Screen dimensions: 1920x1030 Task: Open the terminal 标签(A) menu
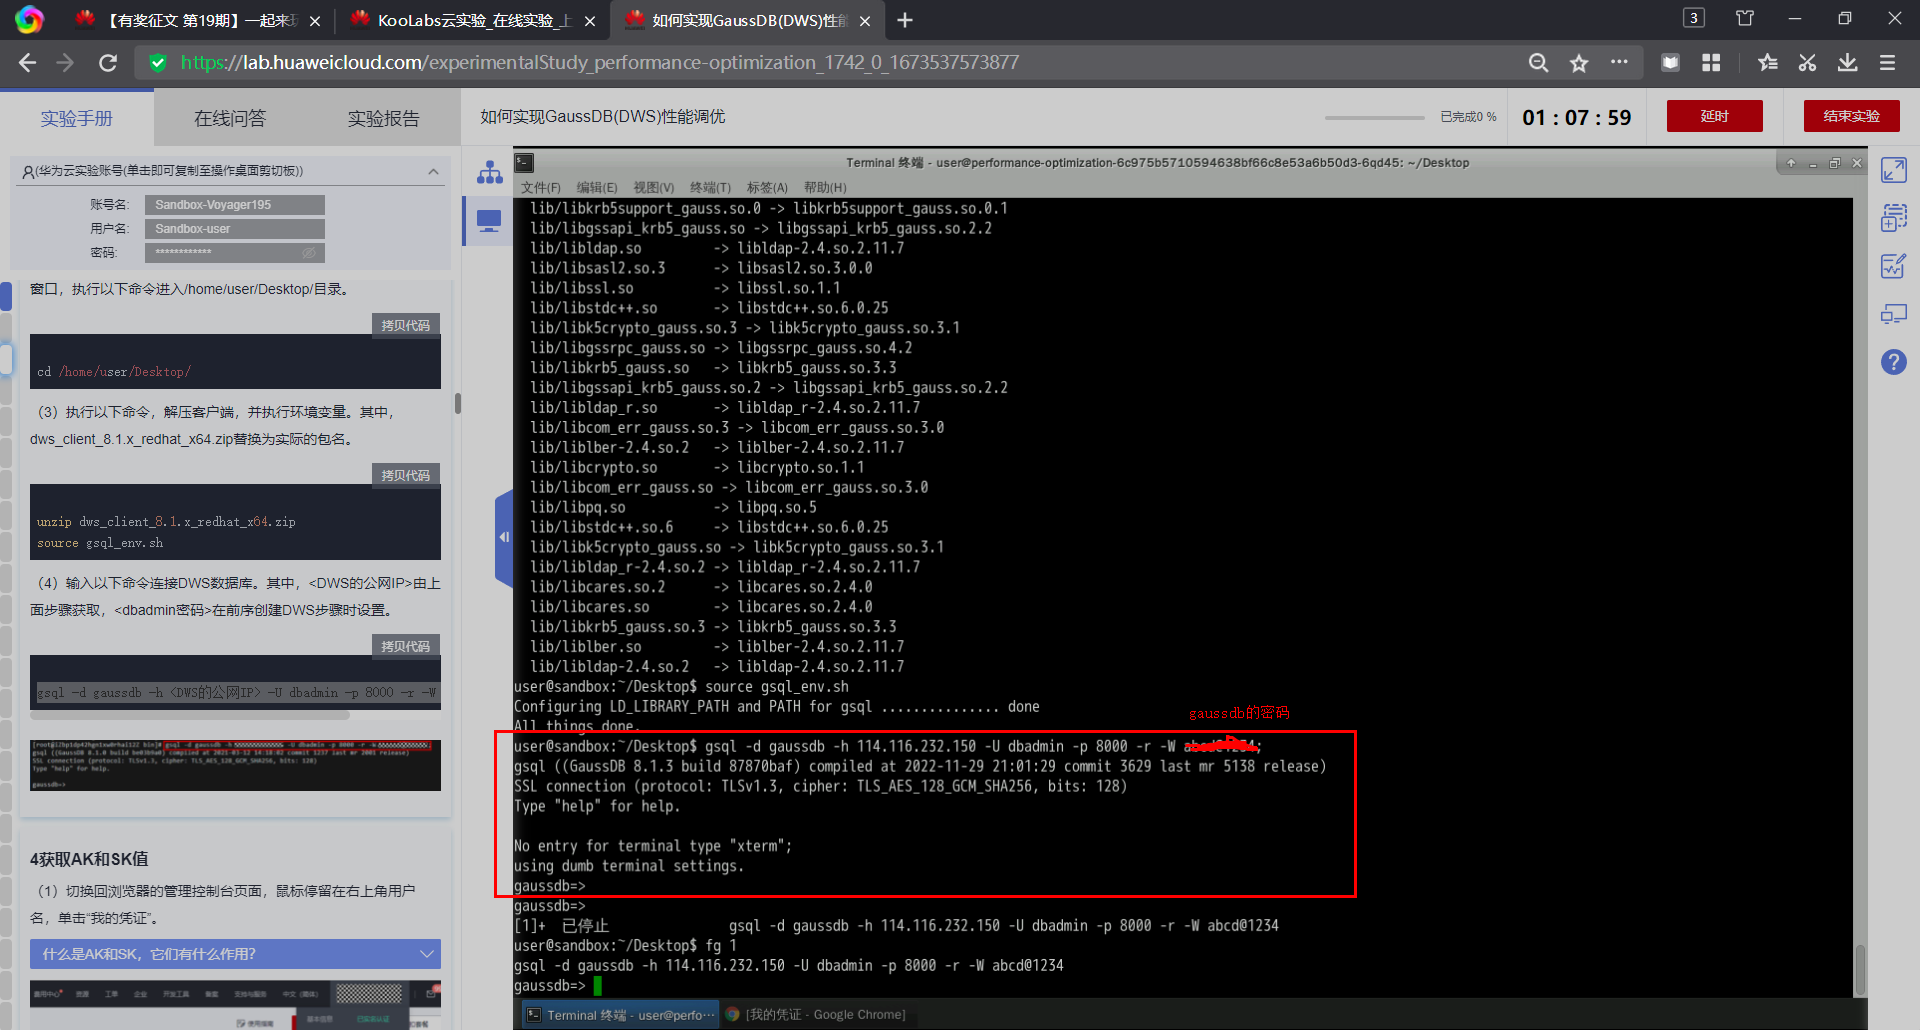pos(768,188)
